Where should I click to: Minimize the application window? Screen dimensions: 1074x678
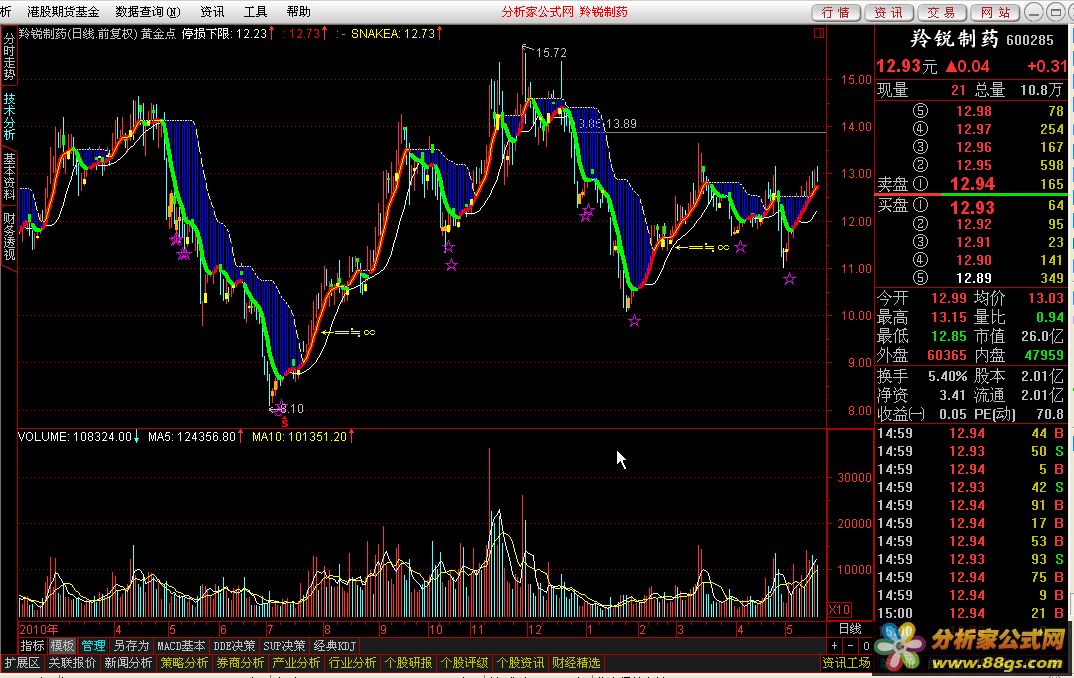(x=1034, y=12)
